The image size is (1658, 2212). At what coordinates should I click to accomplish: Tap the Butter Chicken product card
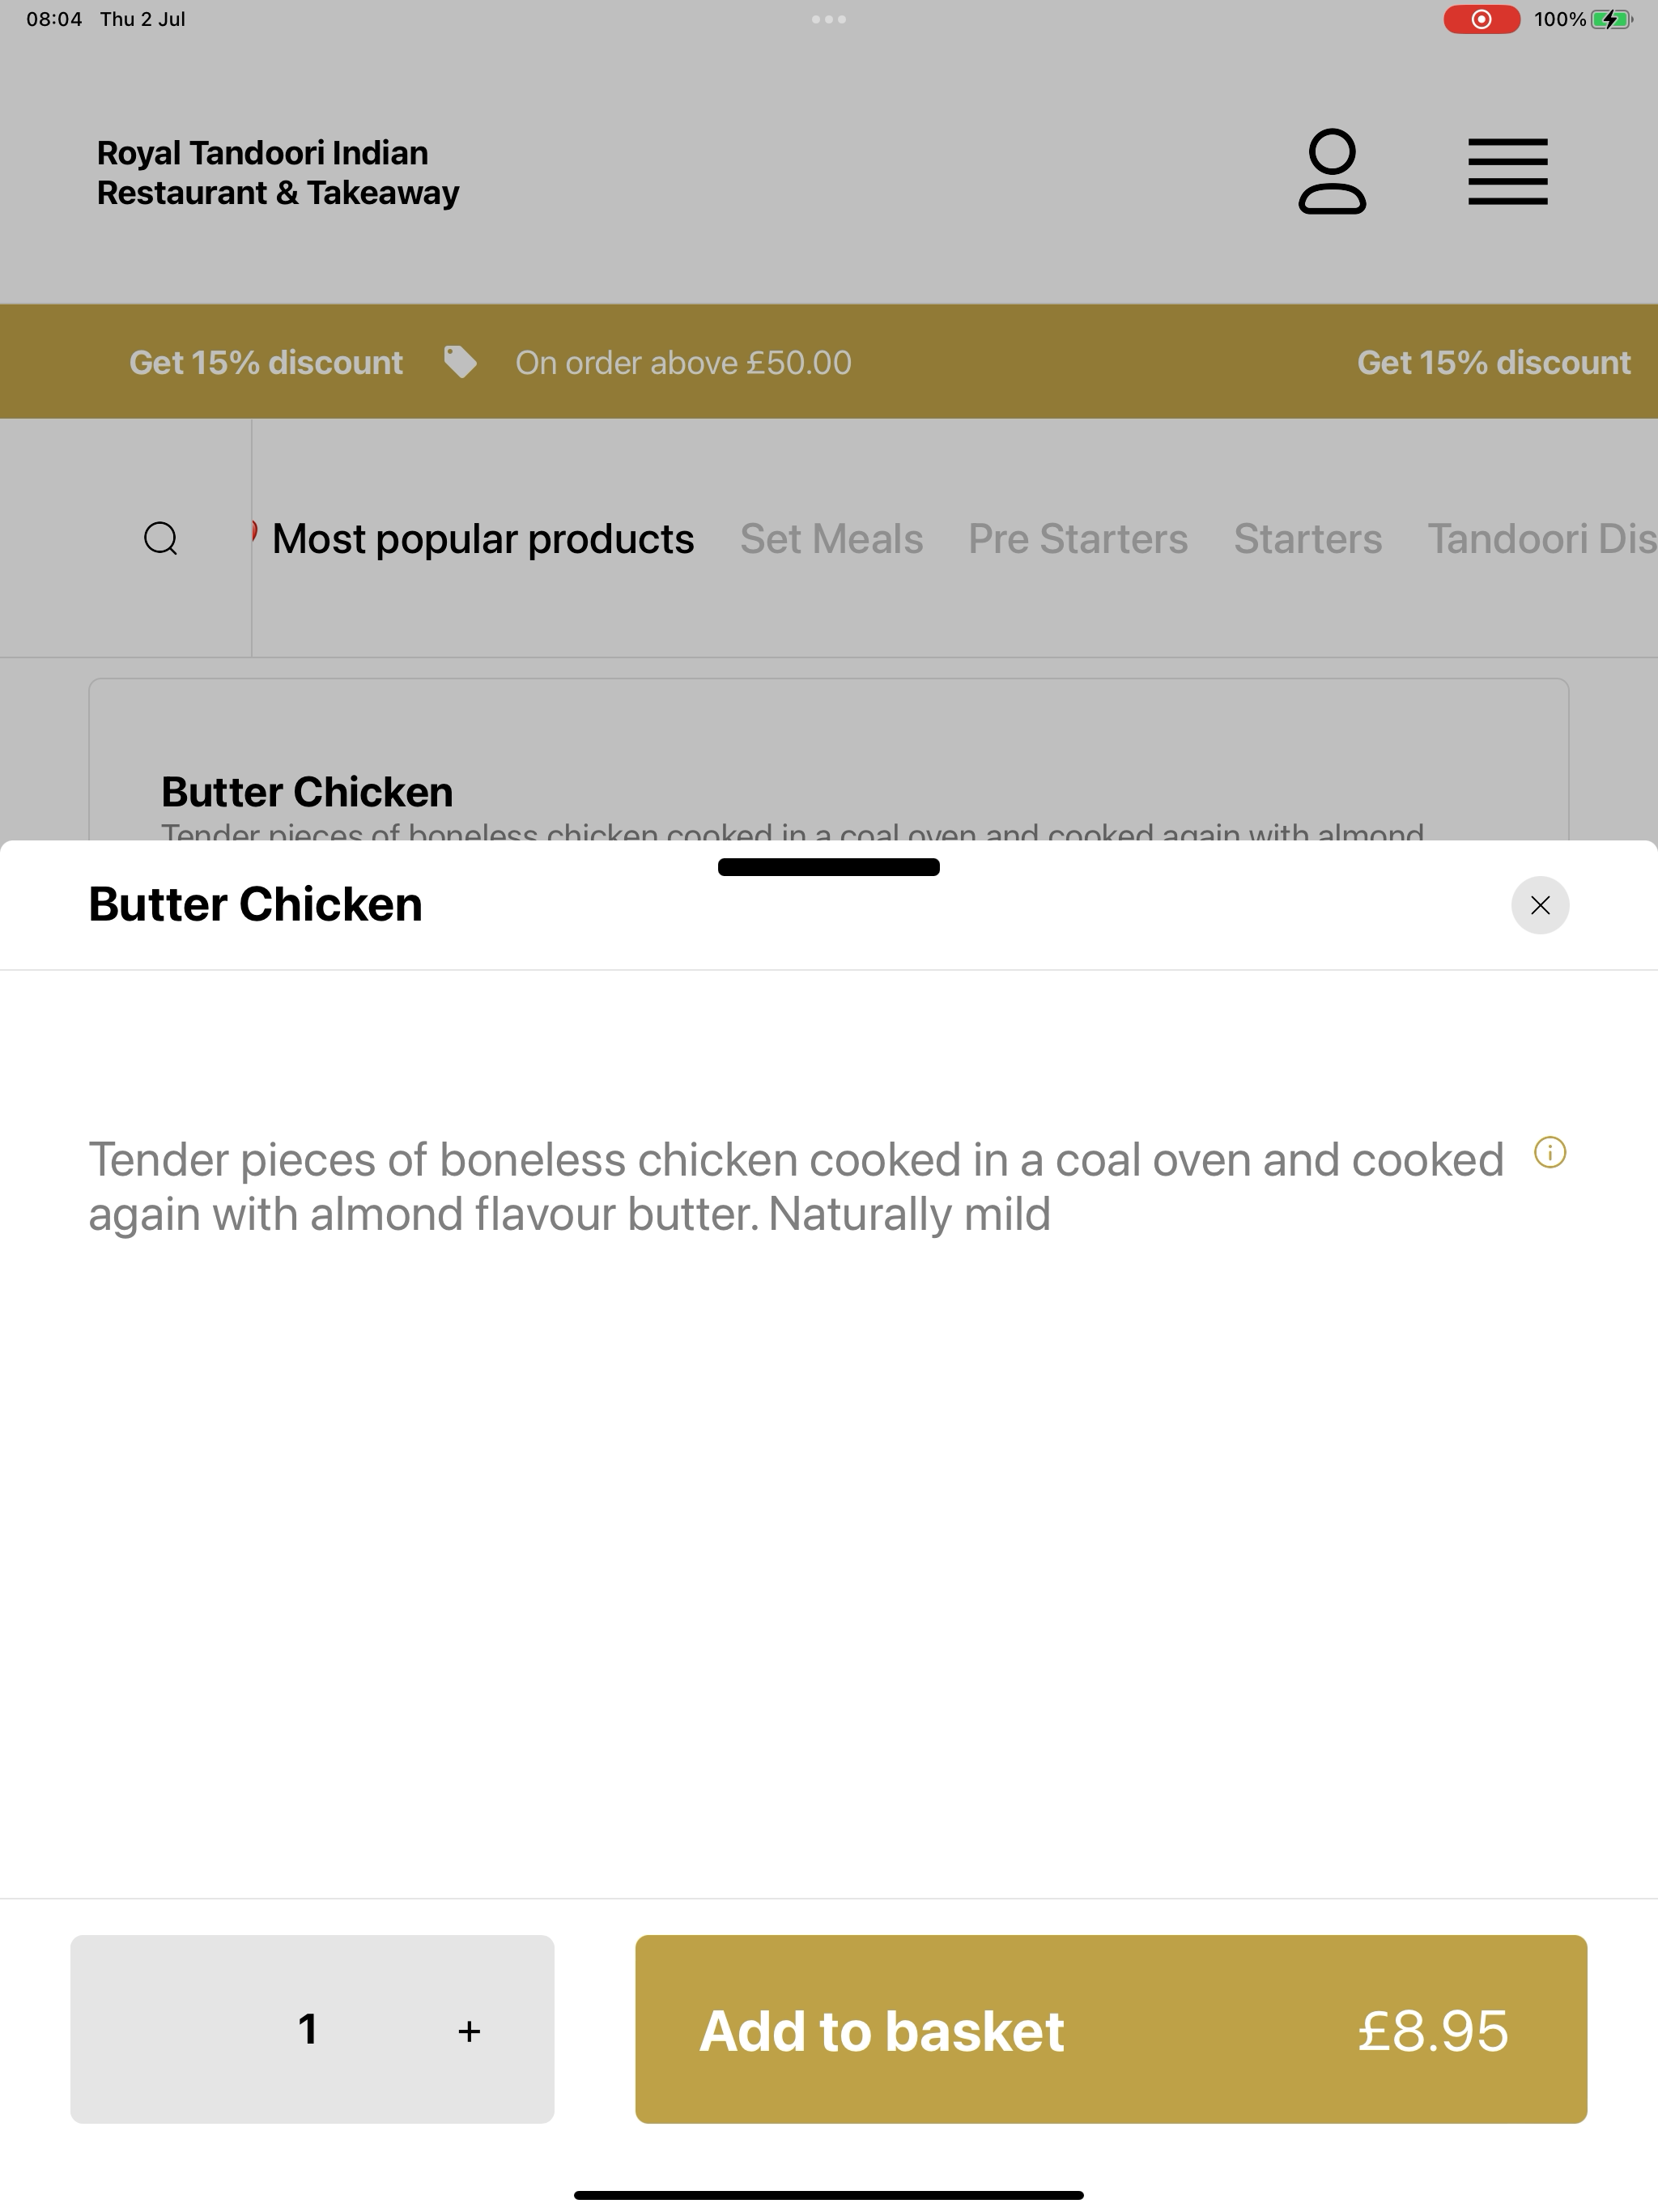tap(829, 760)
